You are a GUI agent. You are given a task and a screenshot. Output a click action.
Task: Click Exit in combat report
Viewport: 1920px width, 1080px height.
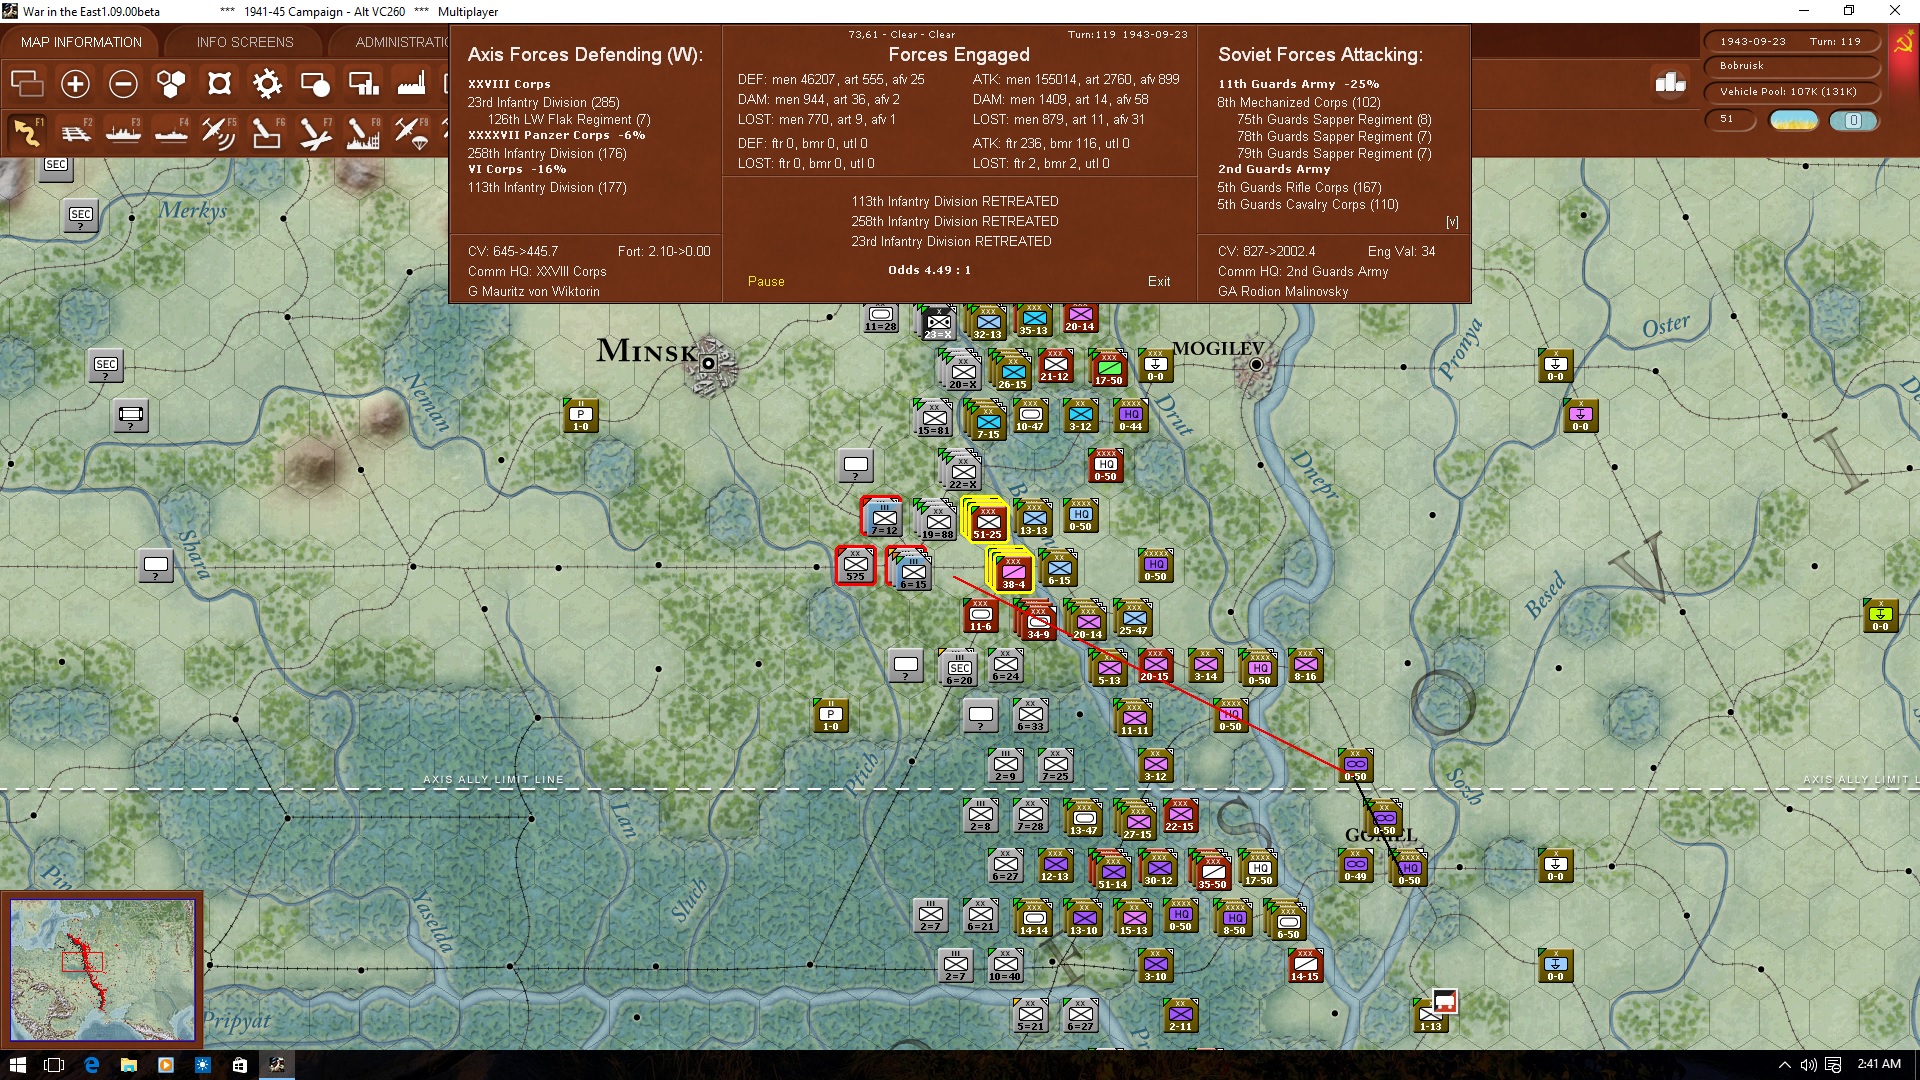click(x=1159, y=282)
